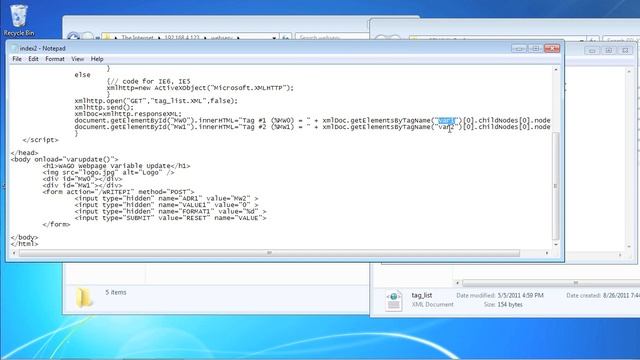
Task: Click the '</html>' closing tag
Action: click(24, 244)
